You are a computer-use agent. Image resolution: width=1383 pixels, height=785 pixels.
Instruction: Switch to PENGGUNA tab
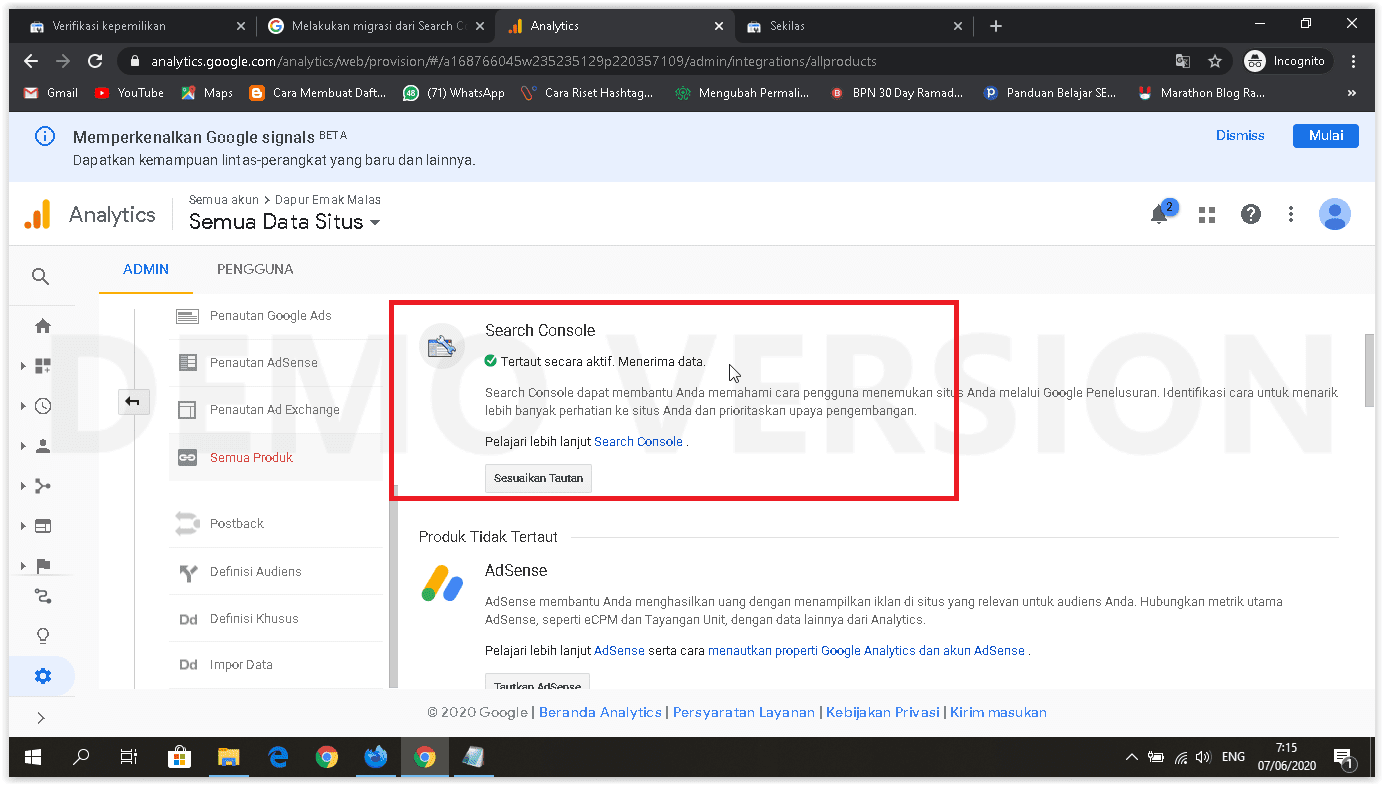click(255, 269)
